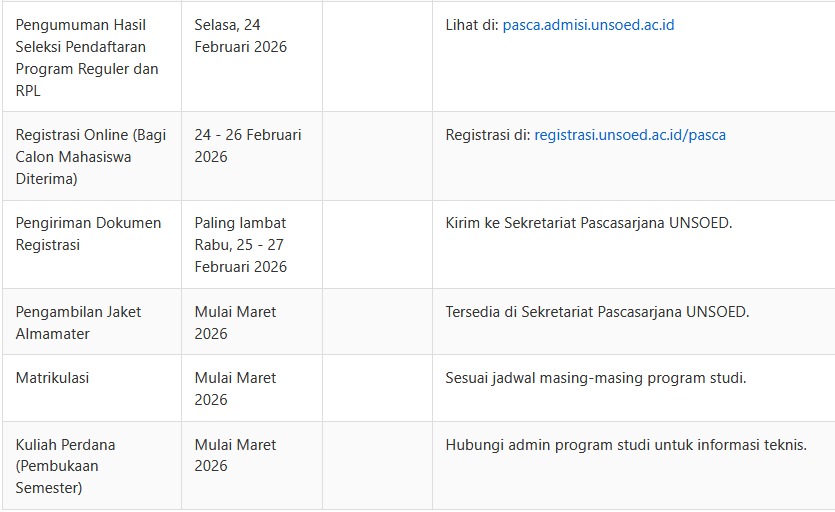Image resolution: width=835 pixels, height=512 pixels.
Task: Open the pasca.admisi.unsoed.ac.id link
Action: click(x=588, y=25)
